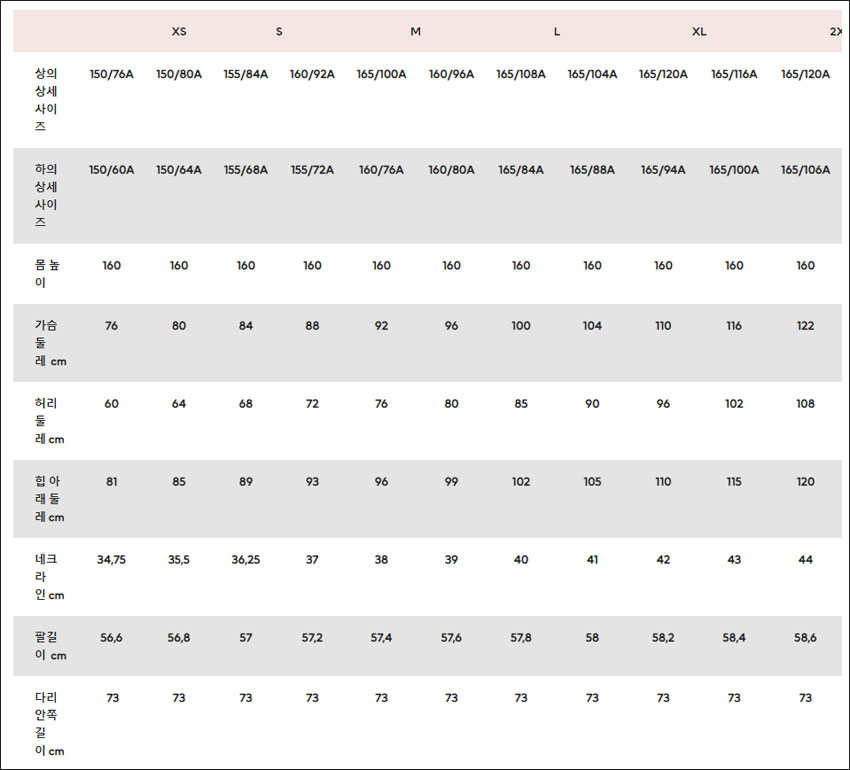Image resolution: width=850 pixels, height=770 pixels.
Task: Click the 34,75 neckline value
Action: pyautogui.click(x=112, y=560)
